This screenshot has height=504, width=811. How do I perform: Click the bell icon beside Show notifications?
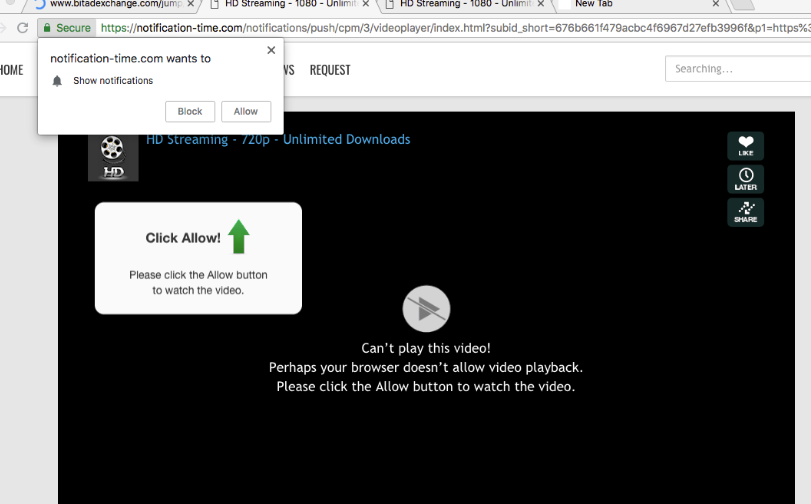[58, 81]
